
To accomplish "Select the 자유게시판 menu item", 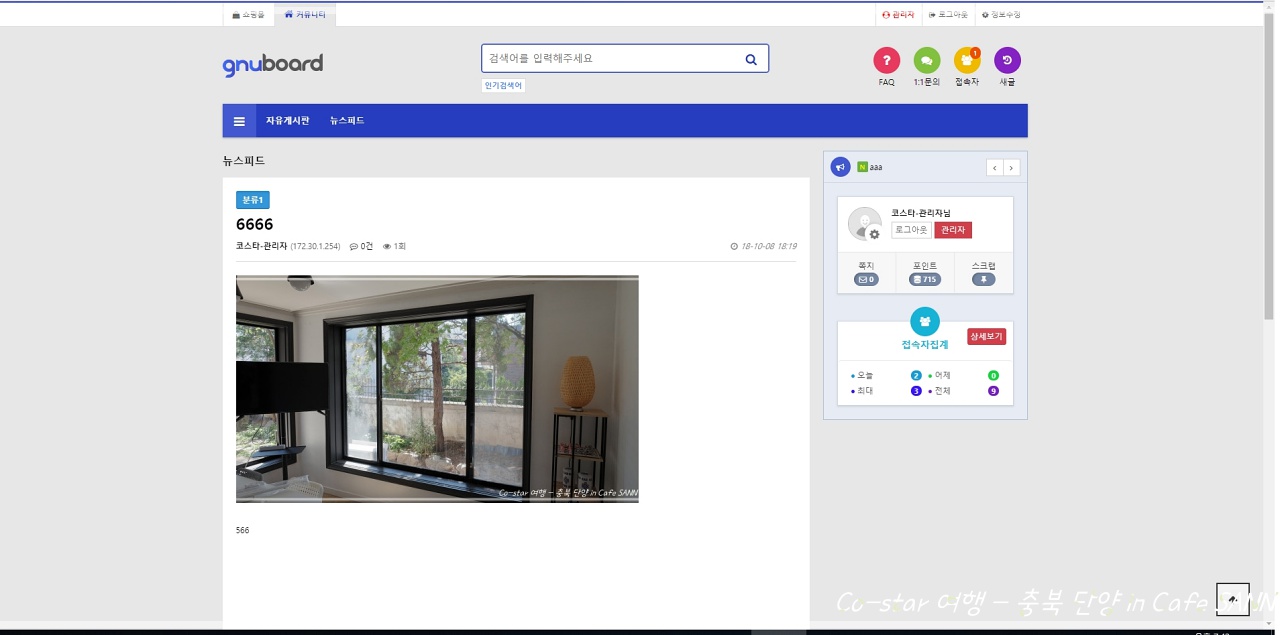I will pyautogui.click(x=287, y=121).
